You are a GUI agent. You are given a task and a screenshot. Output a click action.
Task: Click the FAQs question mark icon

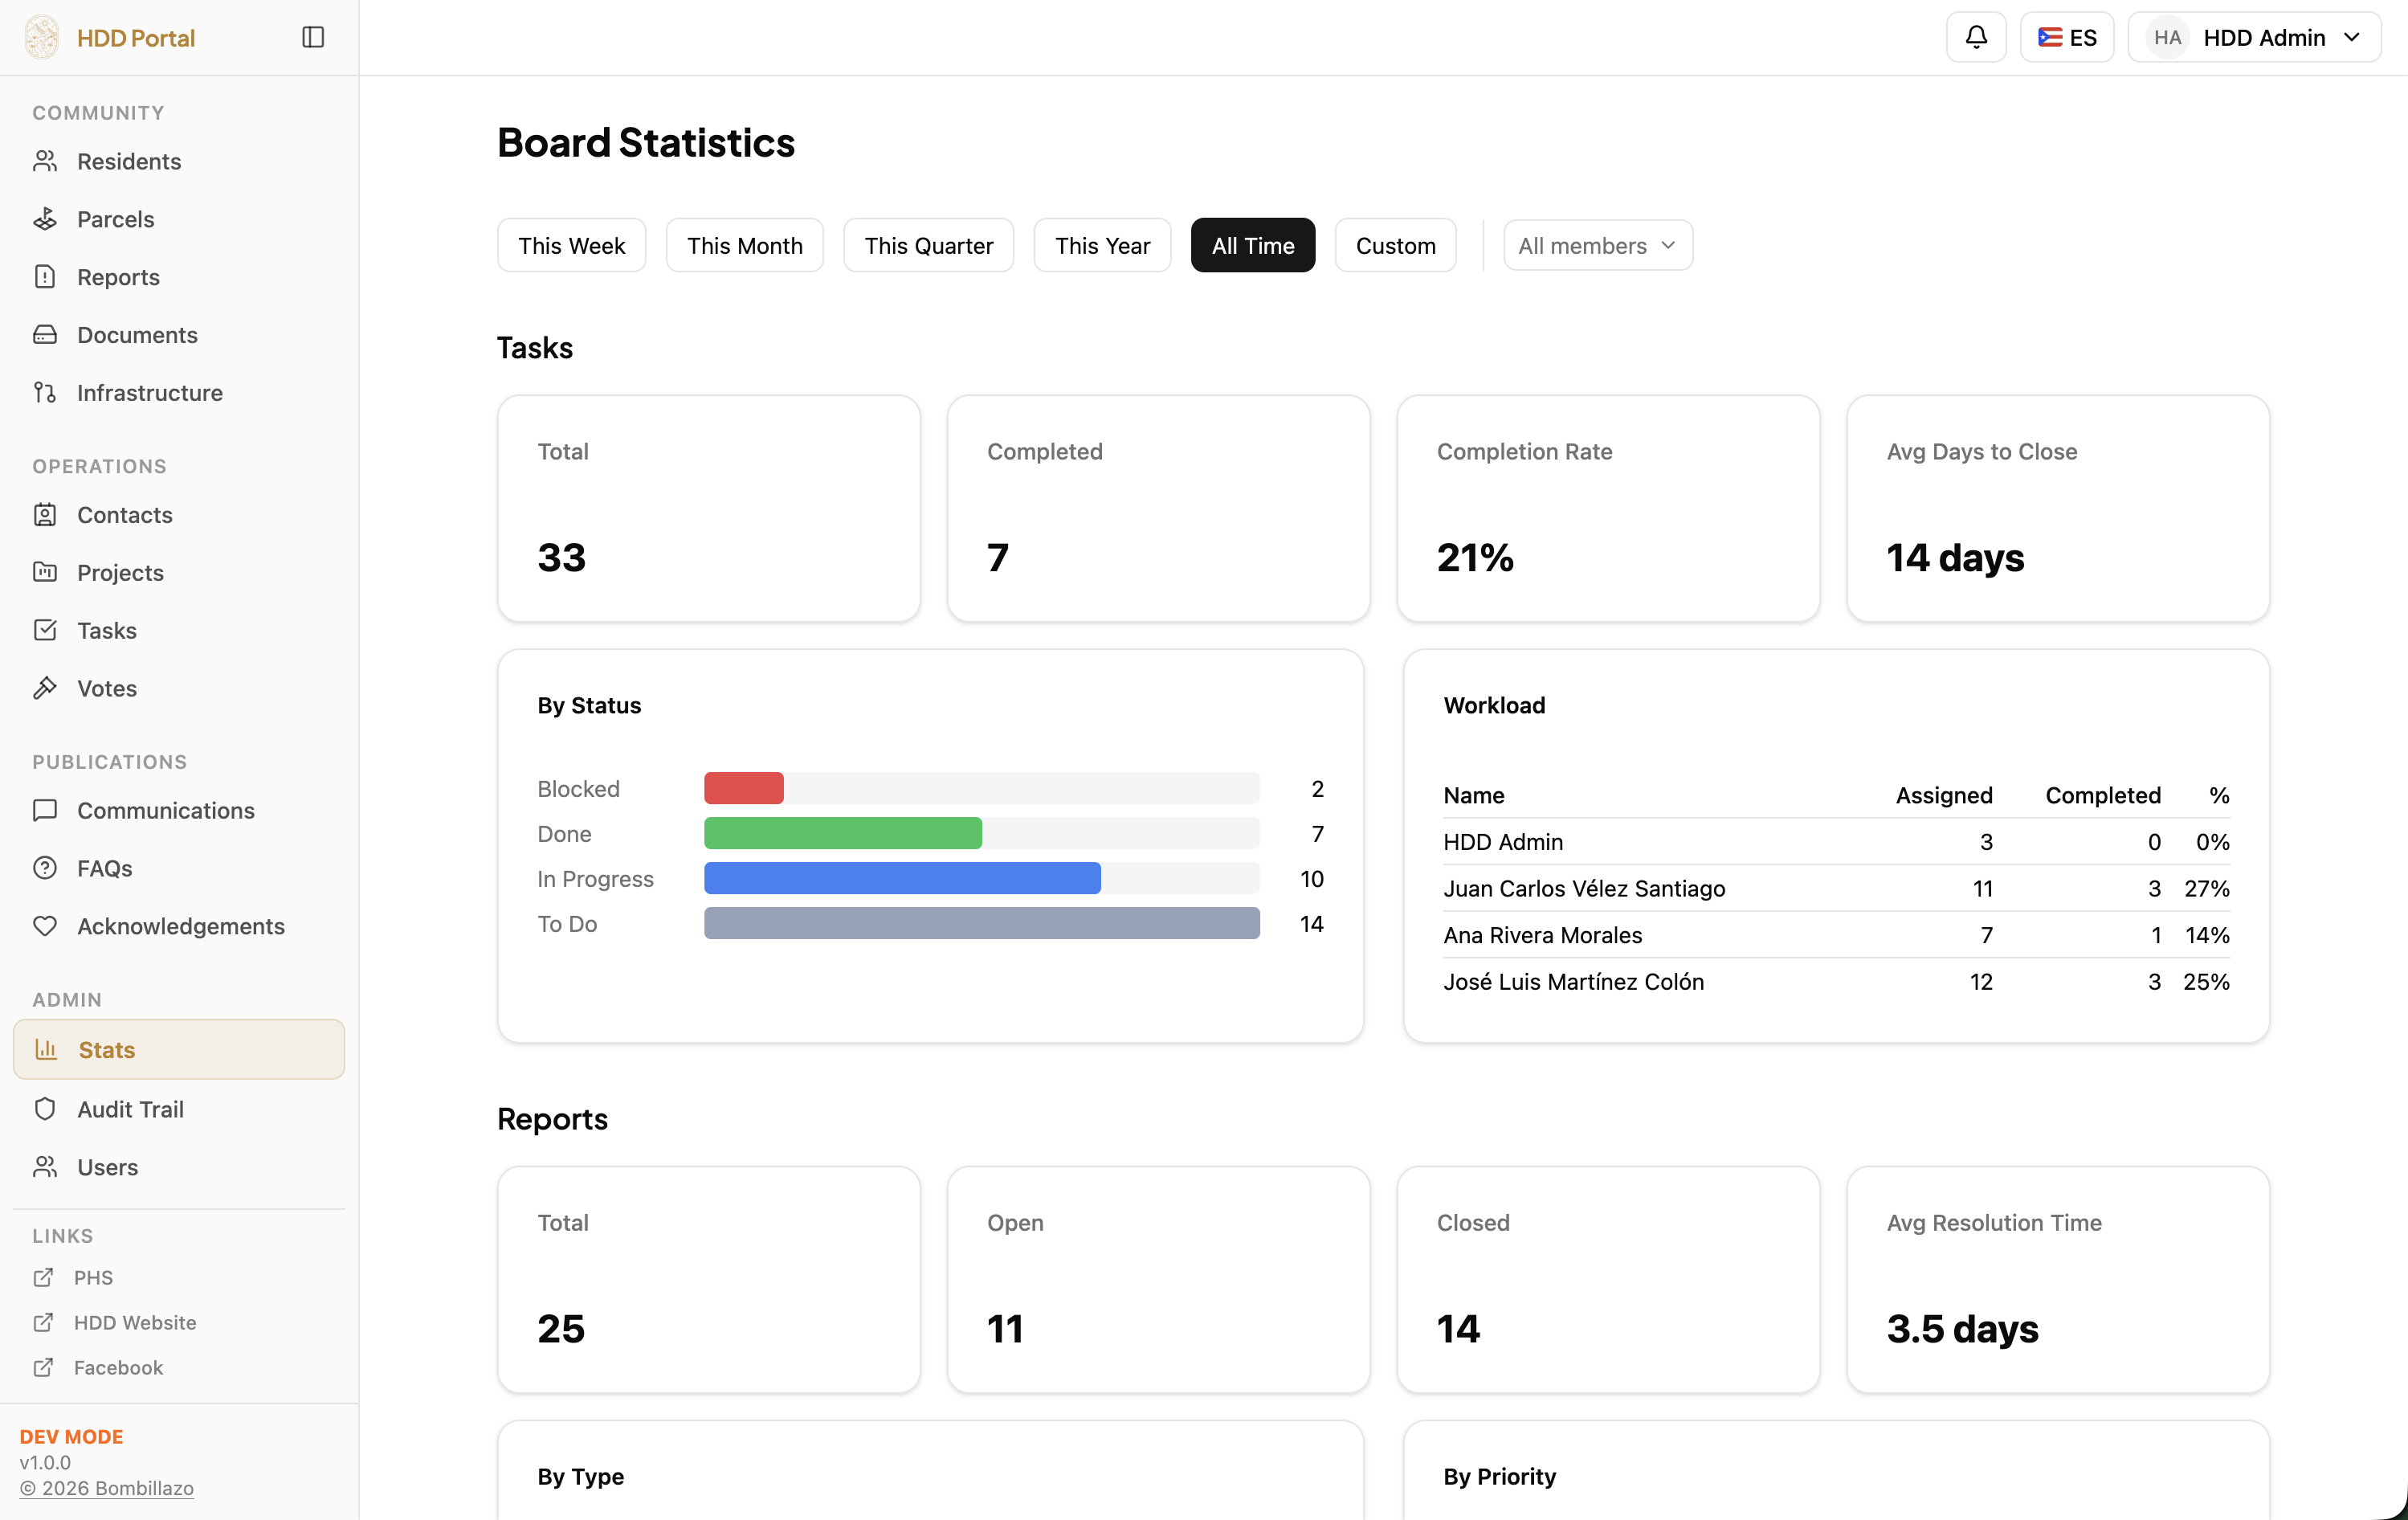tap(45, 869)
